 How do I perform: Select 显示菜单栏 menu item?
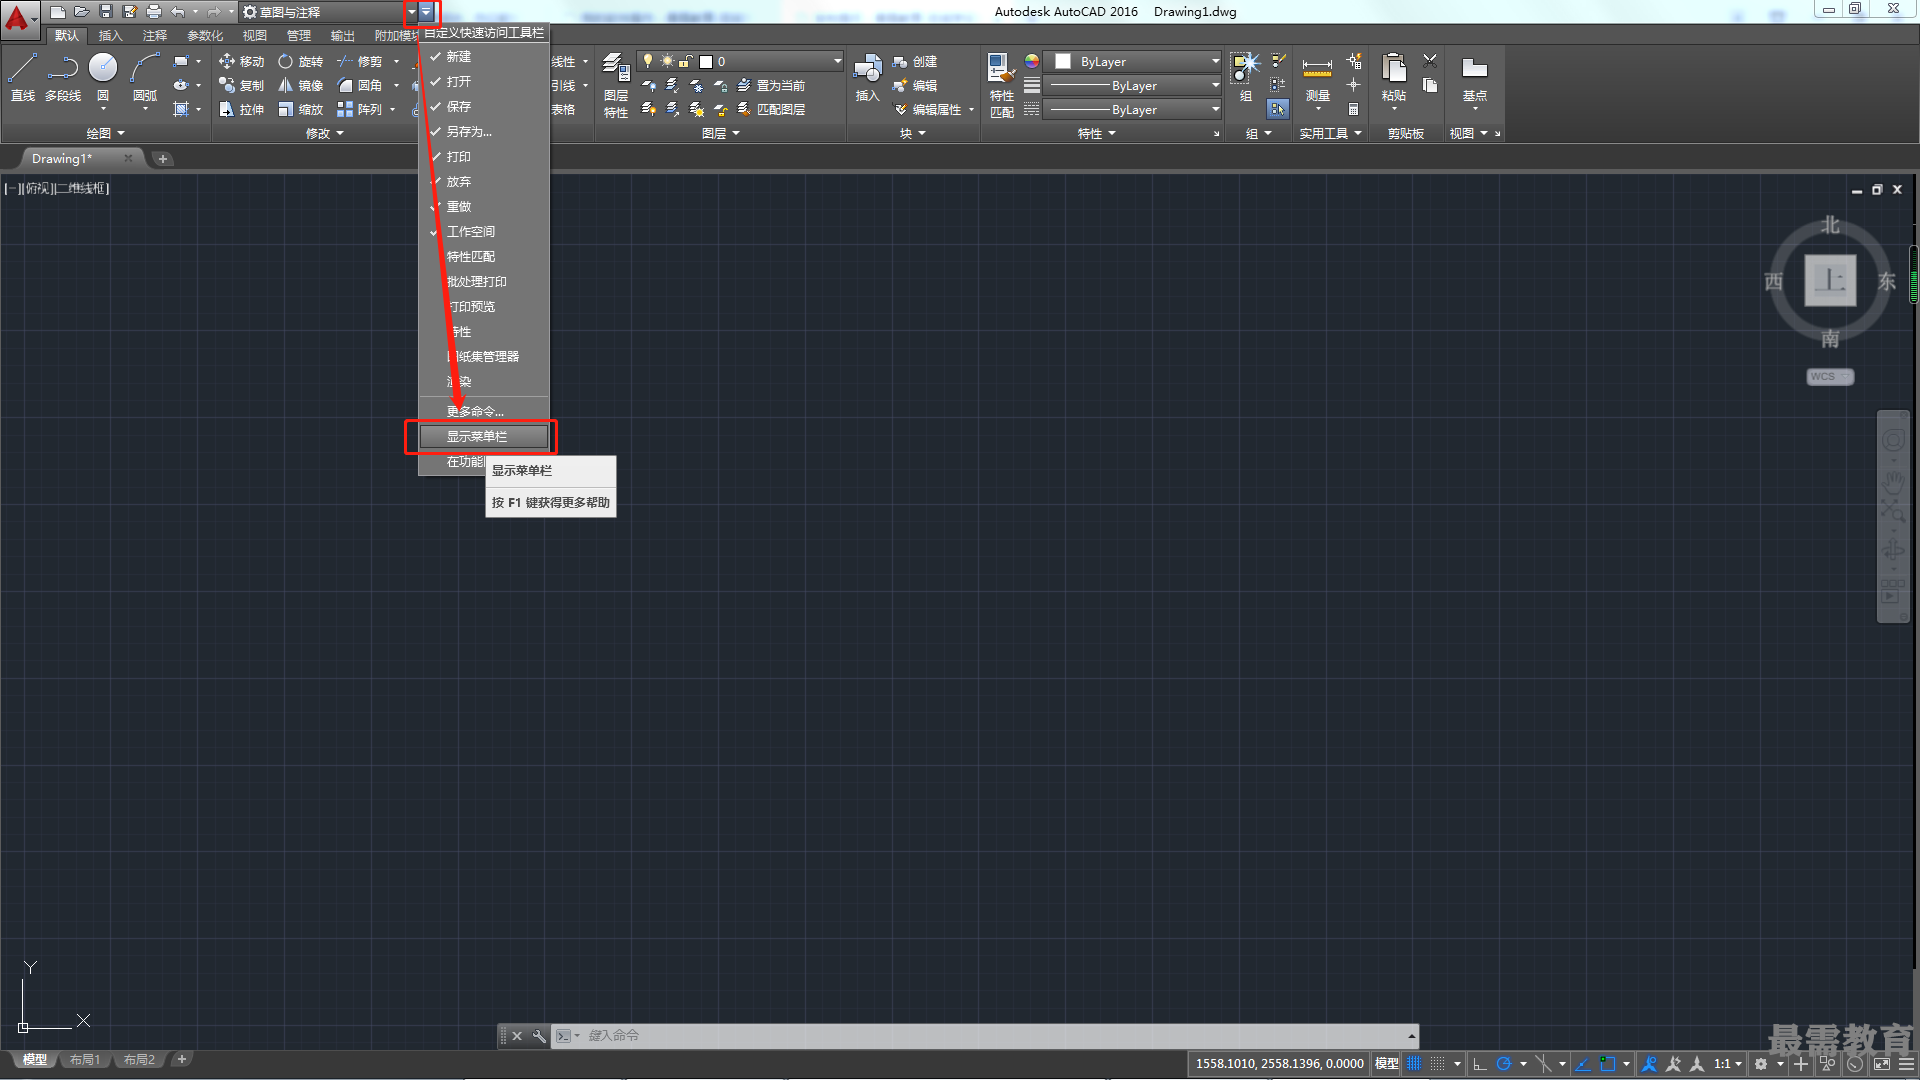pos(484,437)
